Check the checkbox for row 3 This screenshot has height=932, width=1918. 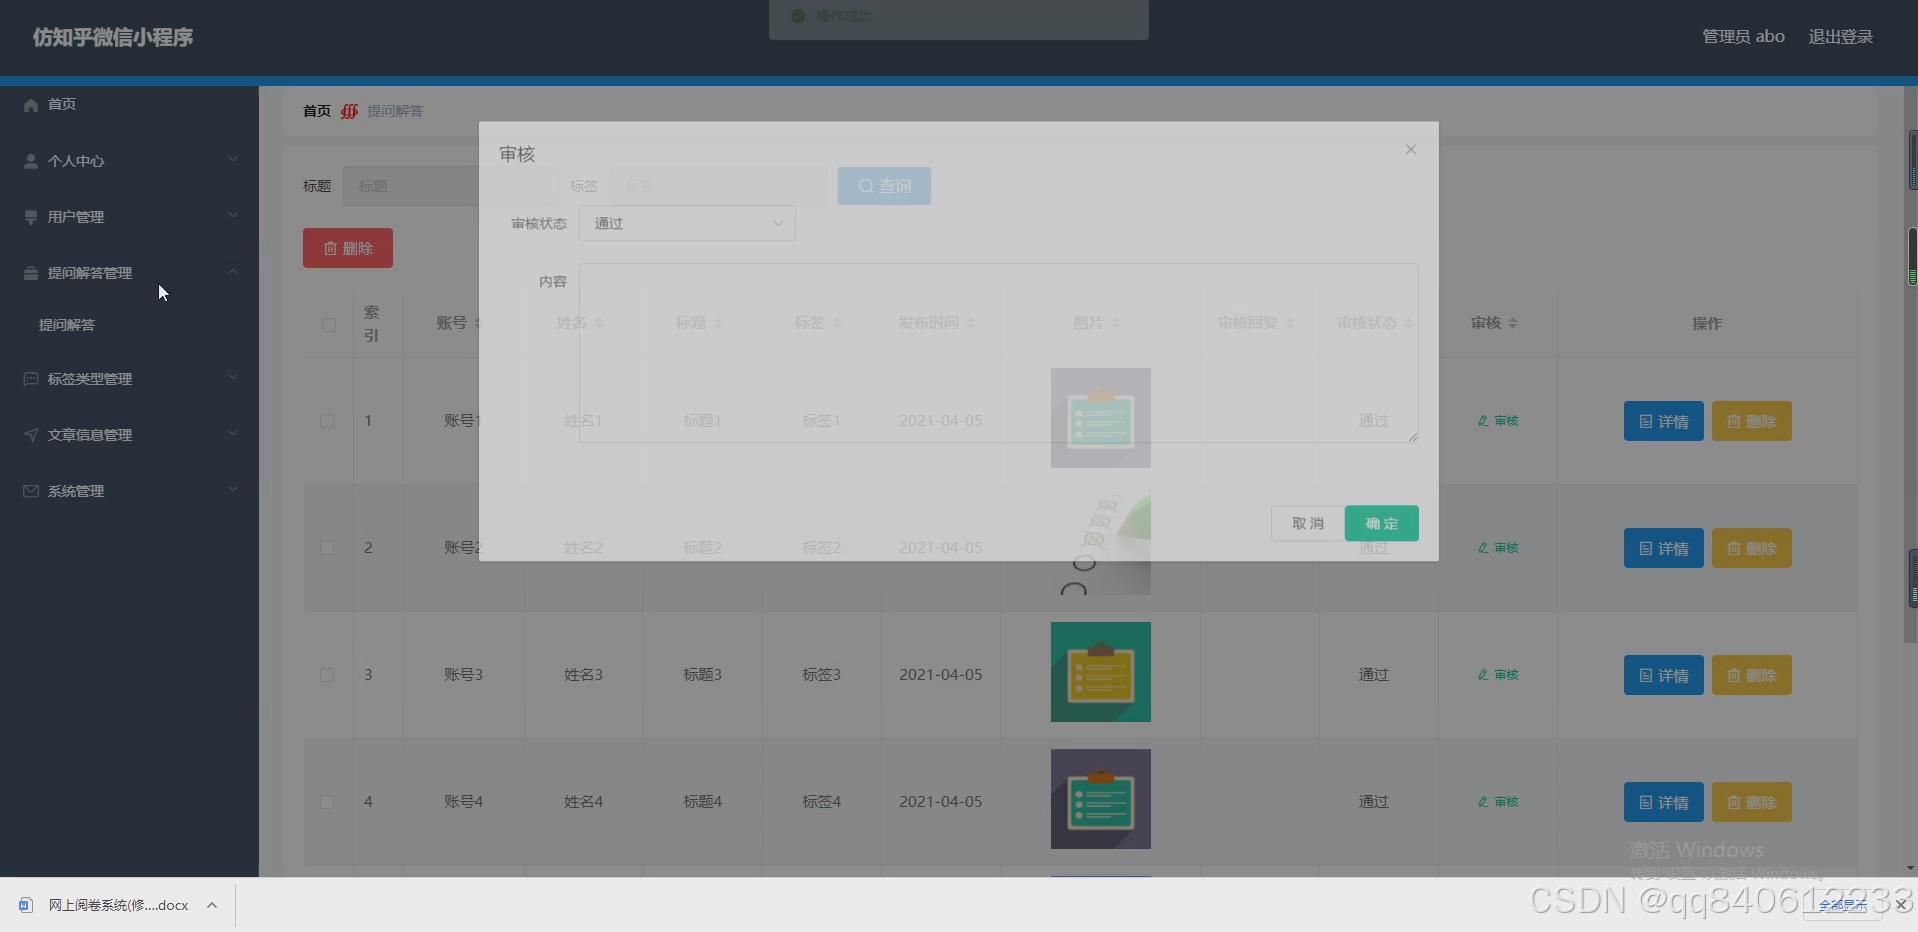pos(327,675)
